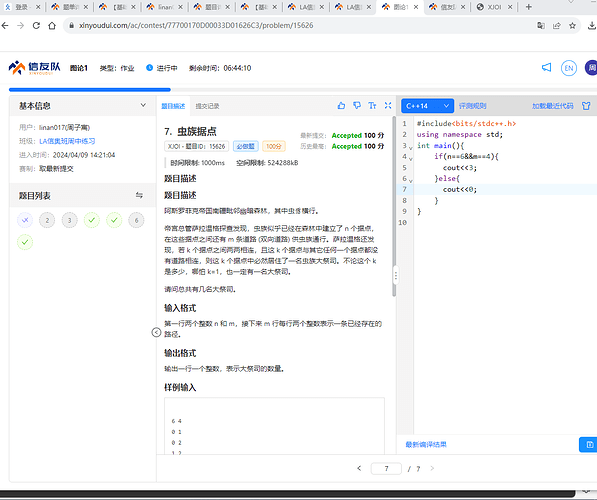Image resolution: width=597 pixels, height=500 pixels.
Task: Toggle fullscreen for problem description panel
Action: point(388,105)
